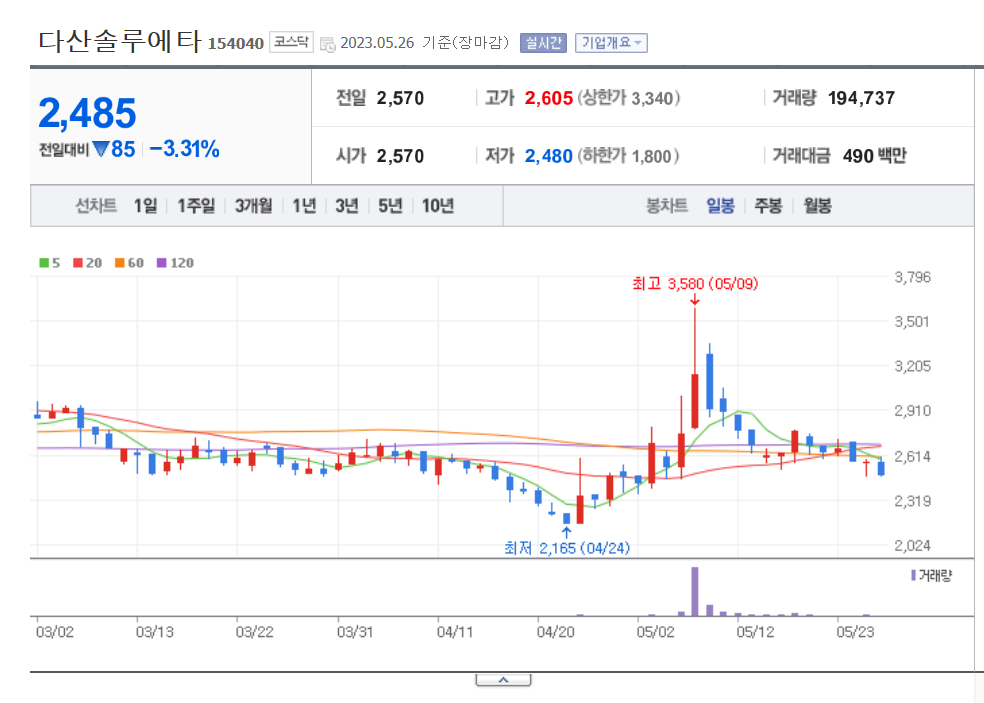Open the 기업개요 dropdown
984x703 pixels.
click(611, 43)
